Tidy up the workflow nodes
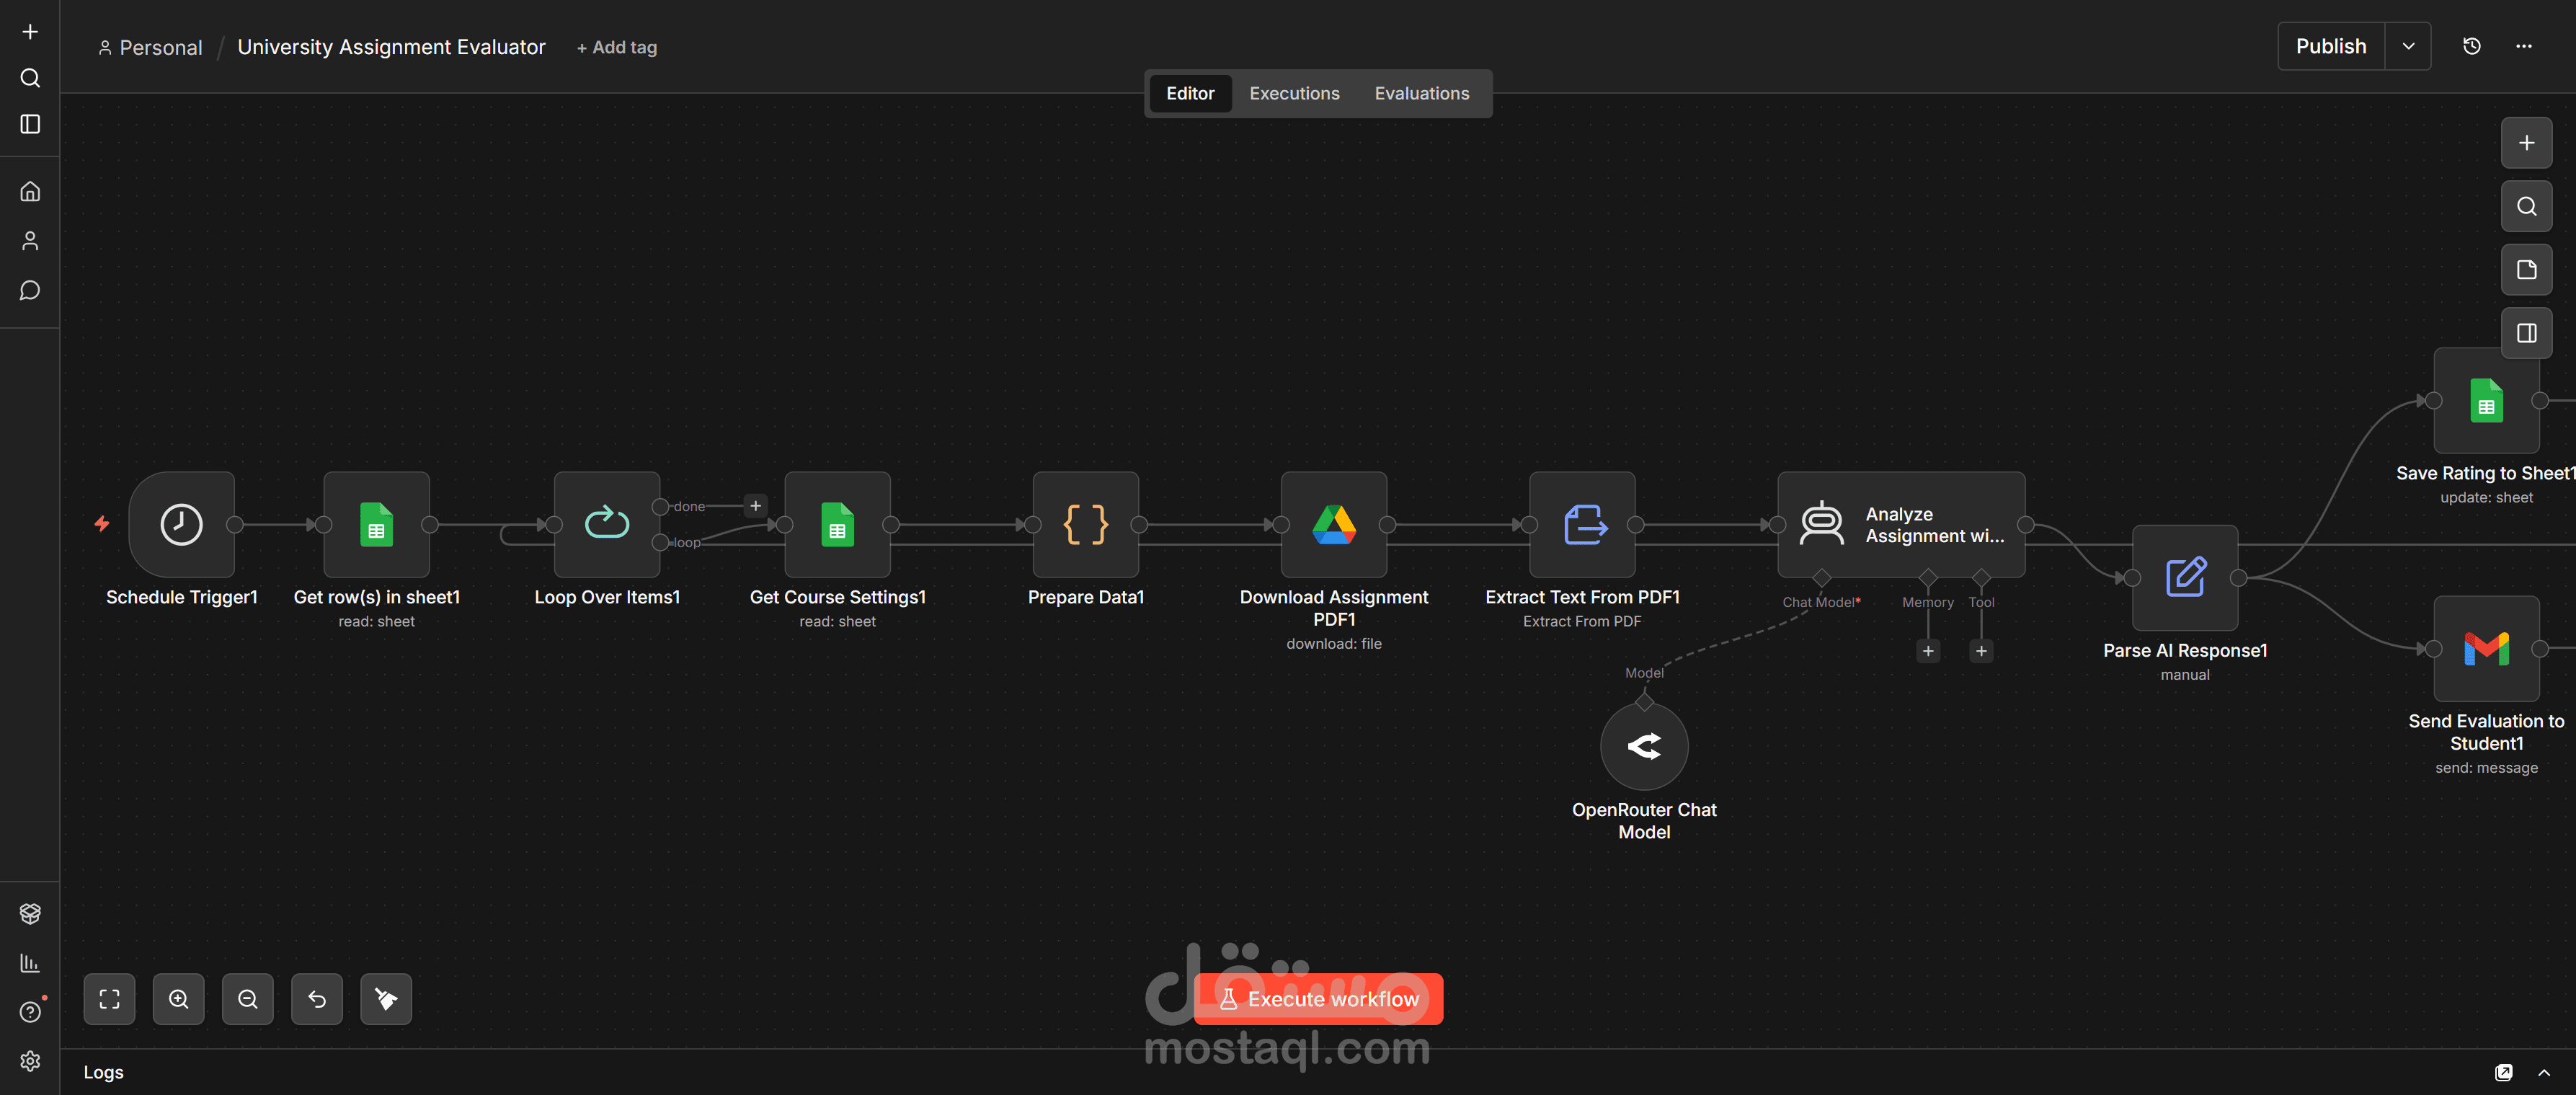Image resolution: width=2576 pixels, height=1095 pixels. click(x=385, y=999)
